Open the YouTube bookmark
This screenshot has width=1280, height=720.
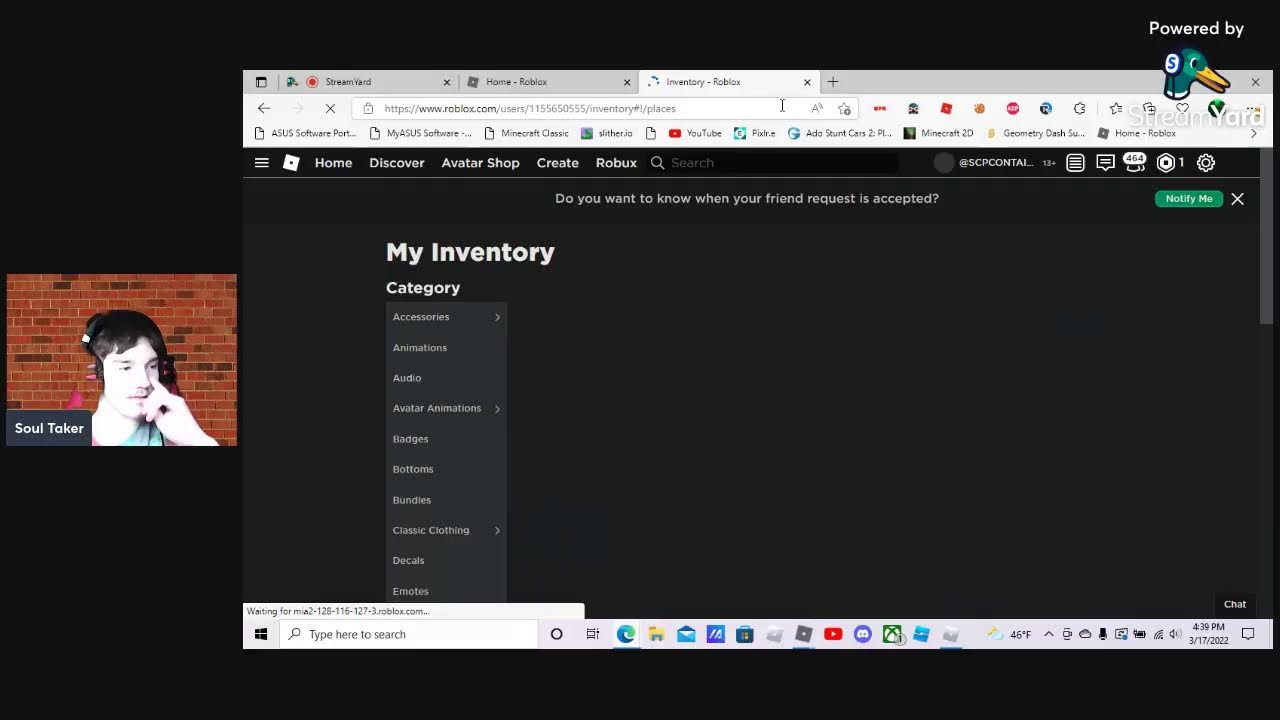point(695,133)
